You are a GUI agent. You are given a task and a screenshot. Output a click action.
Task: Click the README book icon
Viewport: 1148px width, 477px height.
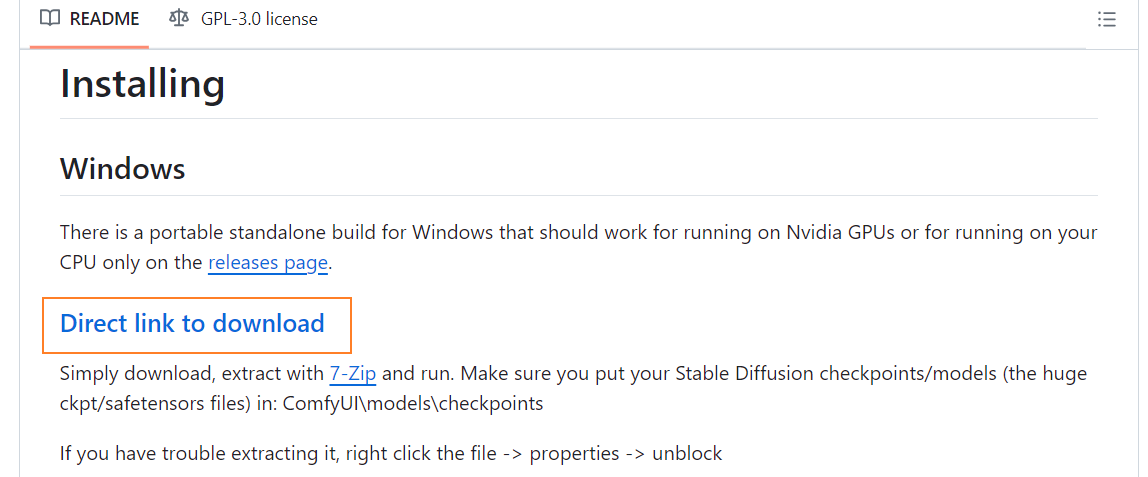coord(50,19)
